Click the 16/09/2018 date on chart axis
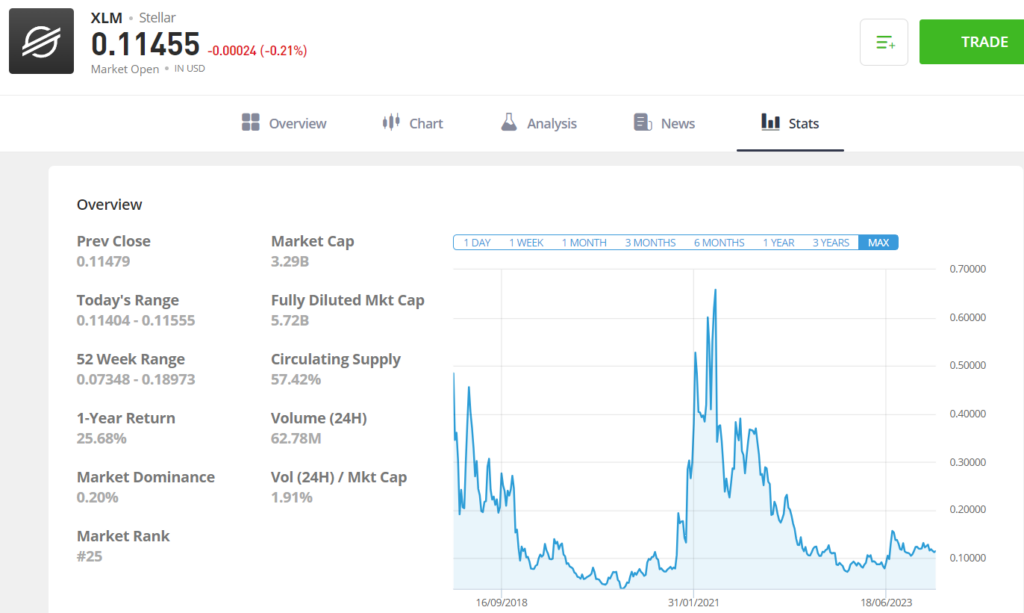Viewport: 1024px width, 613px height. pos(502,603)
